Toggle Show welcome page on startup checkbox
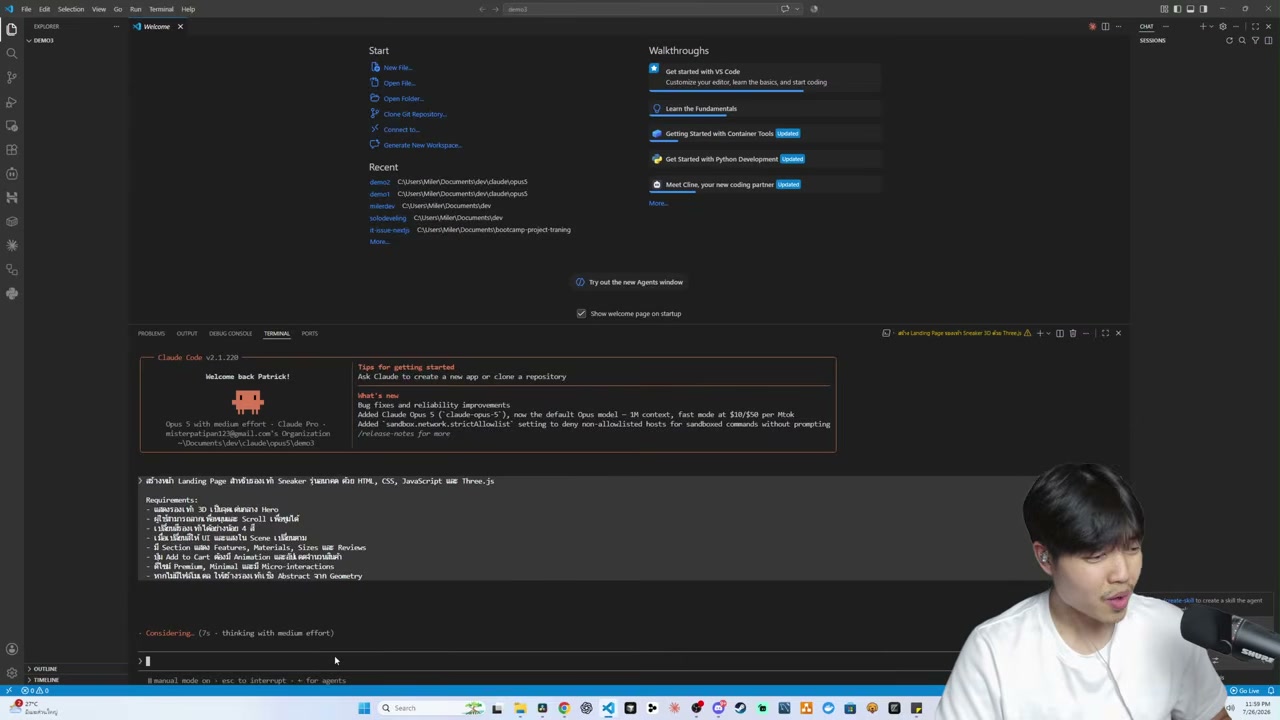The width and height of the screenshot is (1280, 720). point(581,313)
